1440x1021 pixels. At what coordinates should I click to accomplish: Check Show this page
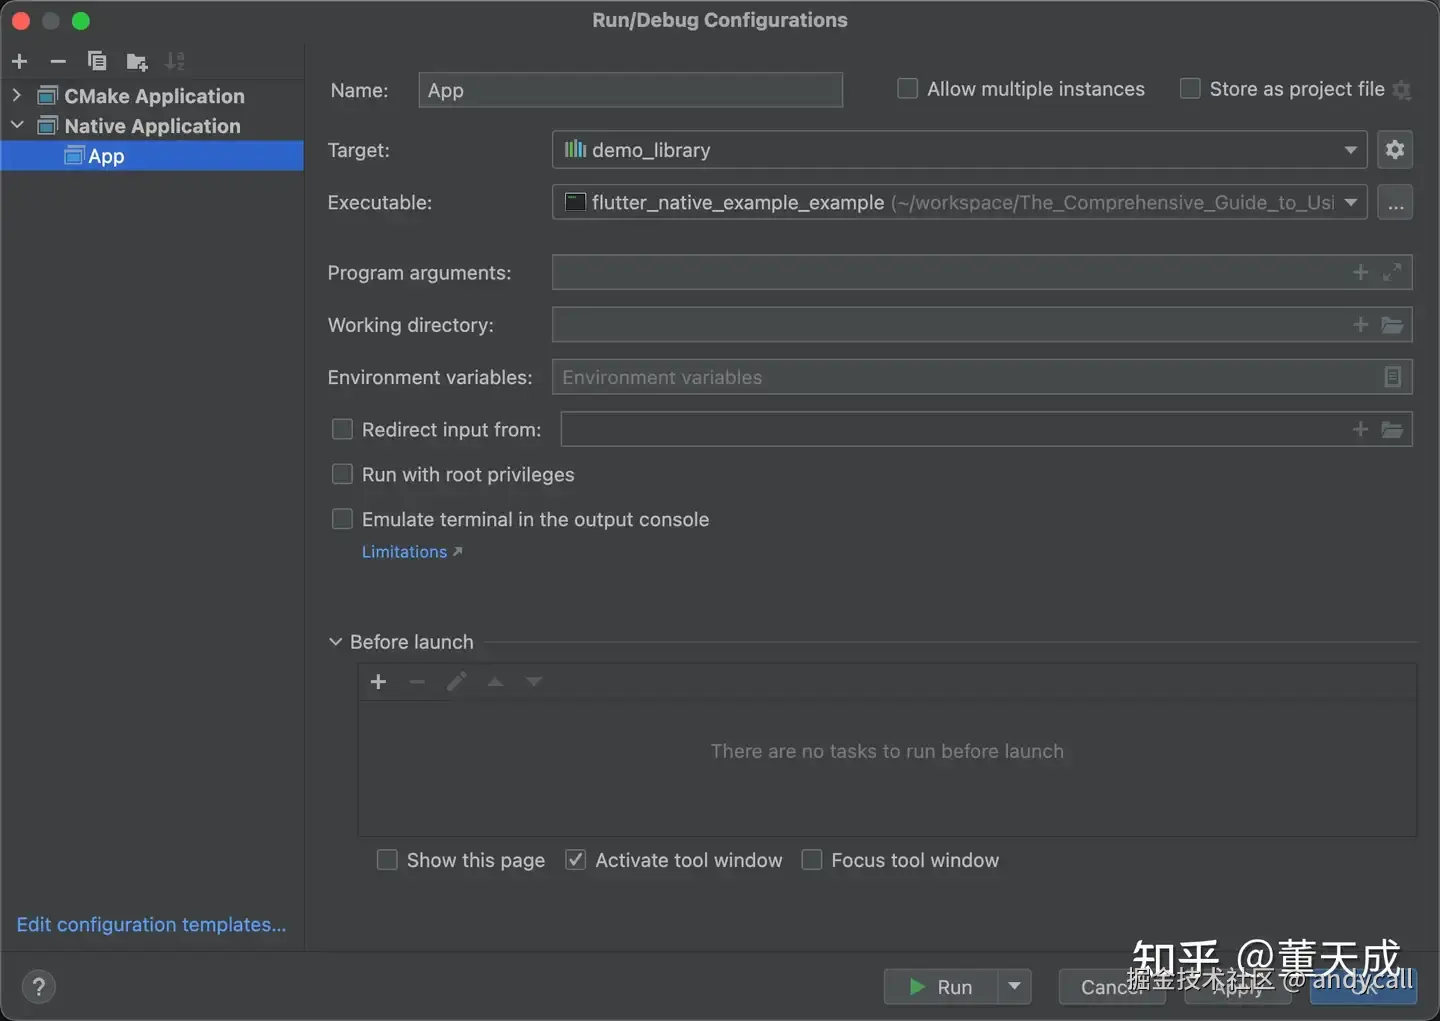(x=387, y=860)
